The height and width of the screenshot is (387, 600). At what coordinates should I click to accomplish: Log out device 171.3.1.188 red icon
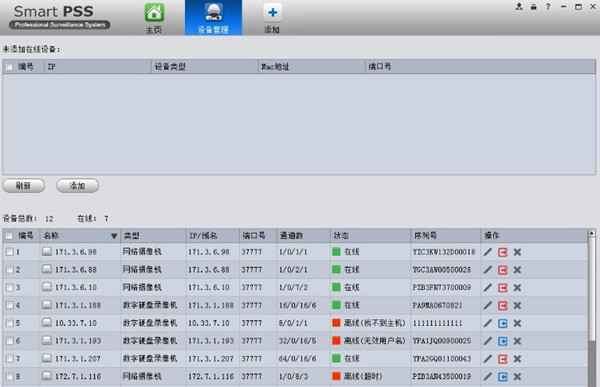click(503, 305)
